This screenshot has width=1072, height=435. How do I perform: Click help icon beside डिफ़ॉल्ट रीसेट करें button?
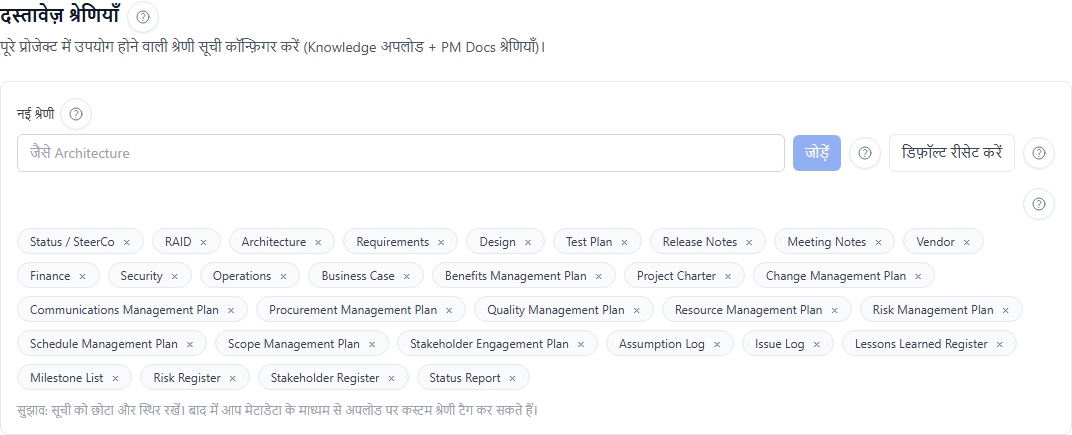1039,153
